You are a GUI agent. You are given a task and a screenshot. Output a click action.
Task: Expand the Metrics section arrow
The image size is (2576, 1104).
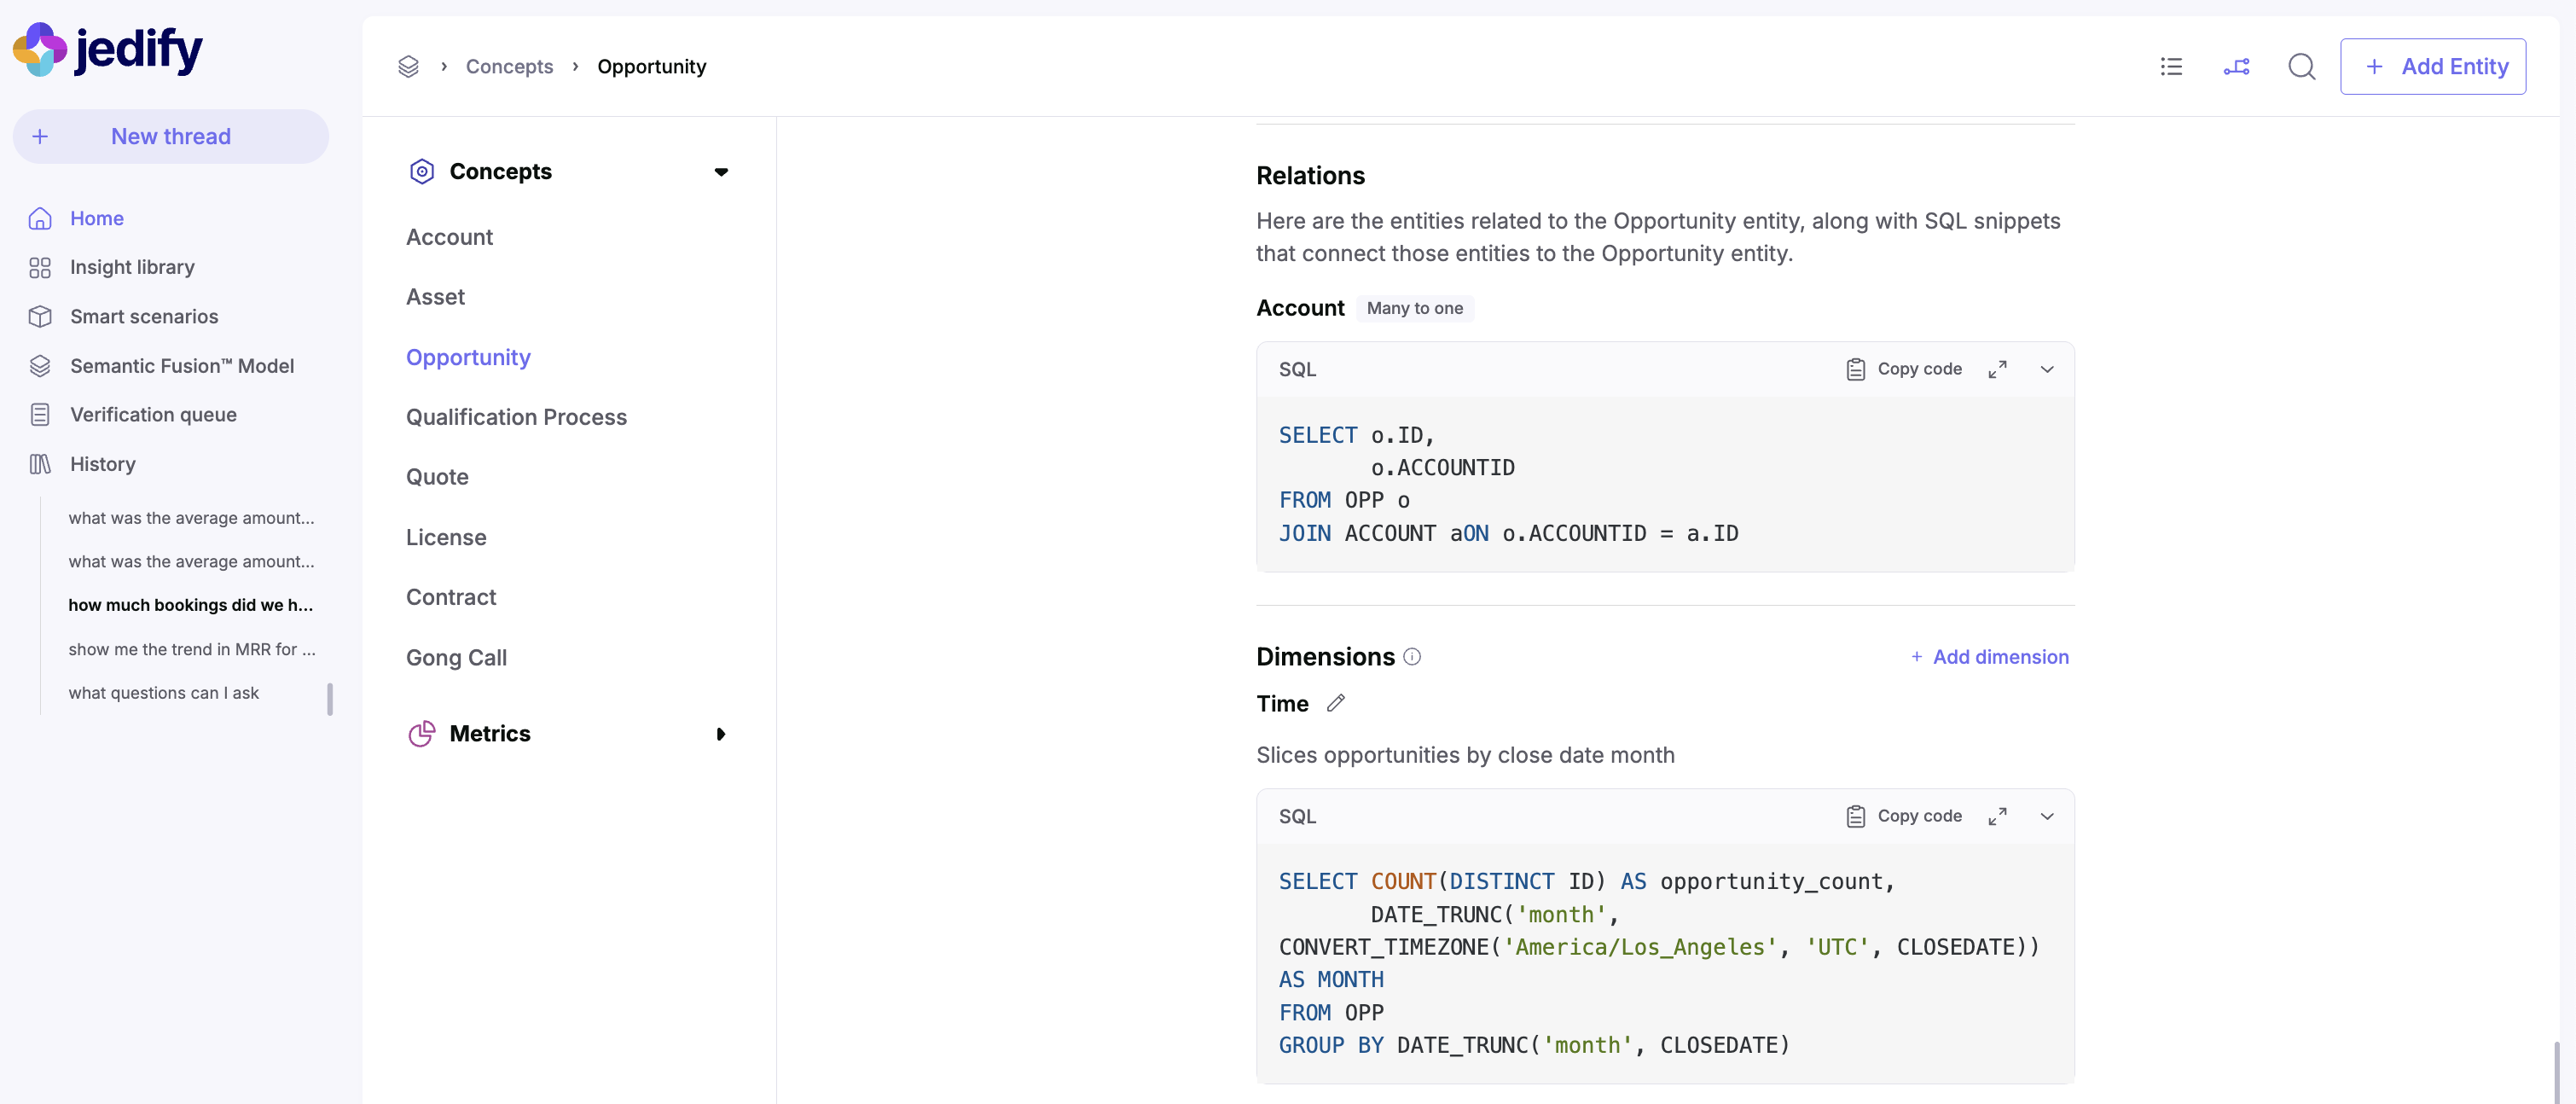pos(721,734)
